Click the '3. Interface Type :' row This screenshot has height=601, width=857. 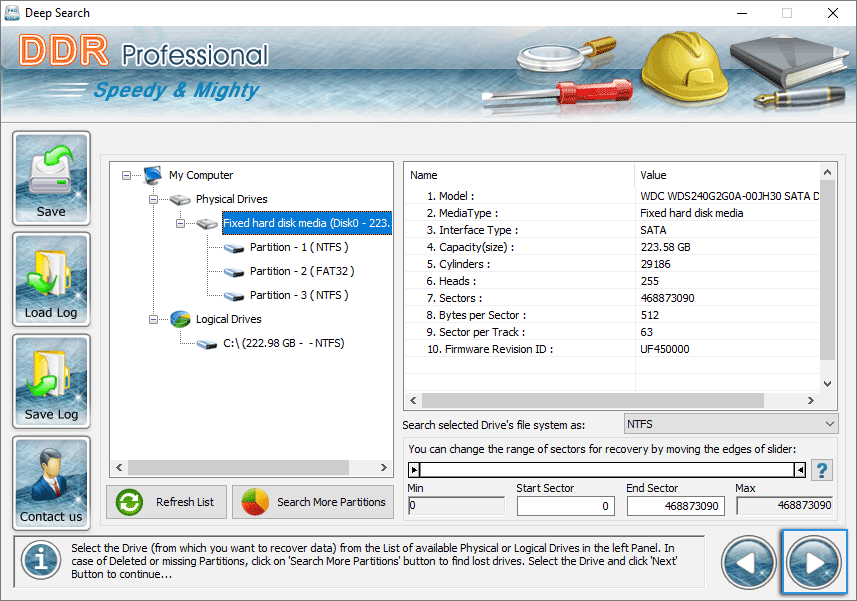pos(612,230)
